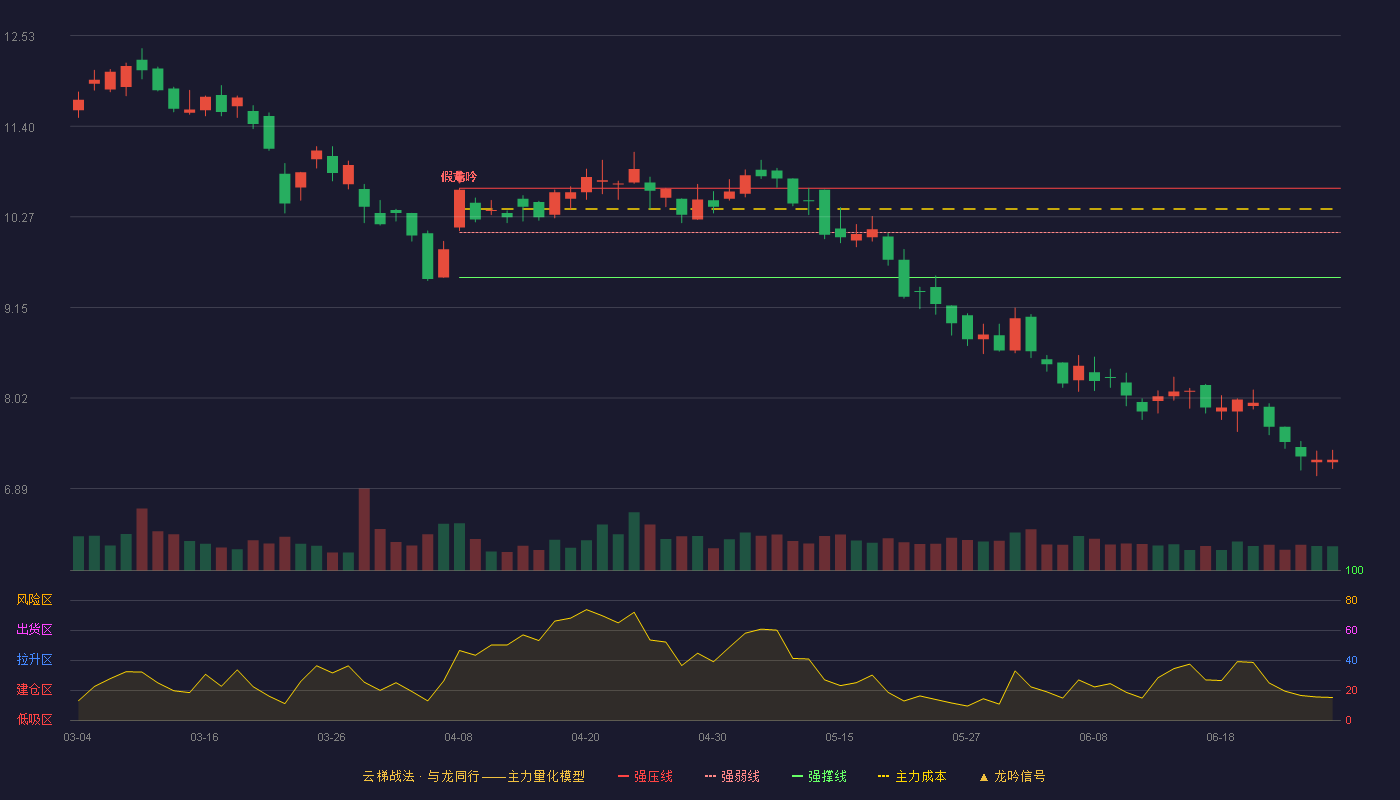
Task: Click the pink dotted 强弱线 legend icon
Action: 710,776
